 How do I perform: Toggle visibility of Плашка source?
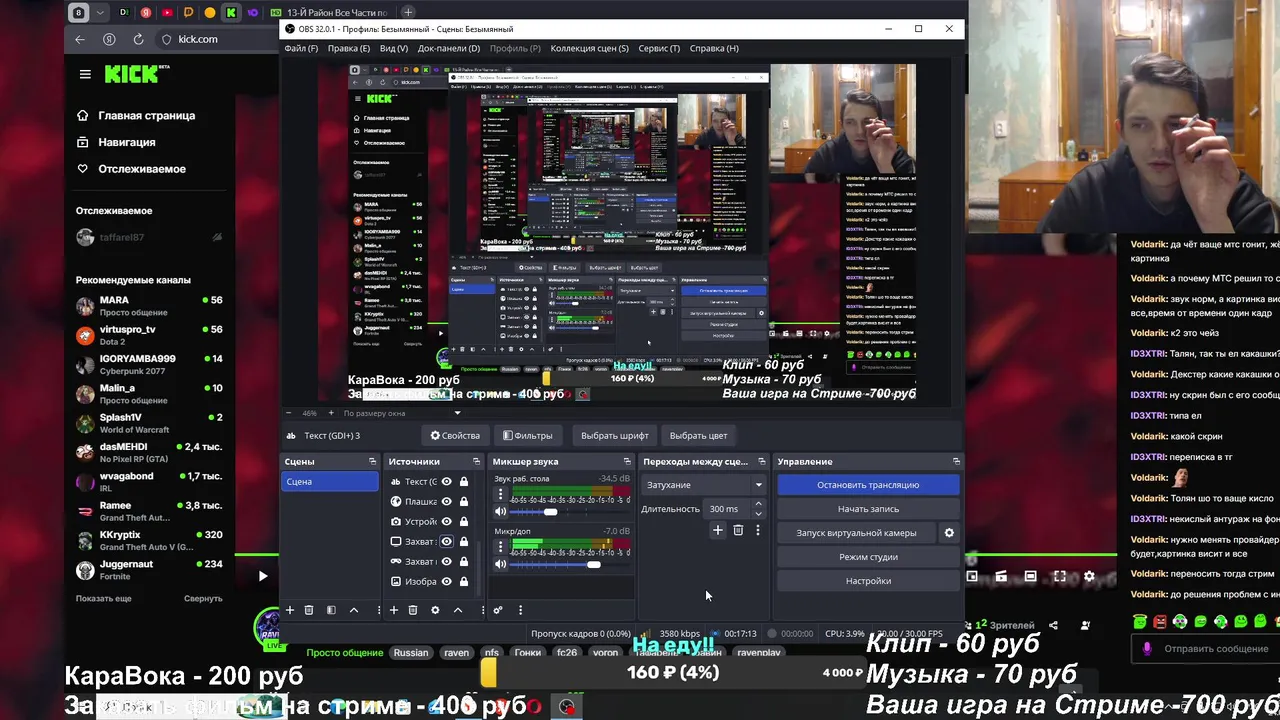coord(446,501)
